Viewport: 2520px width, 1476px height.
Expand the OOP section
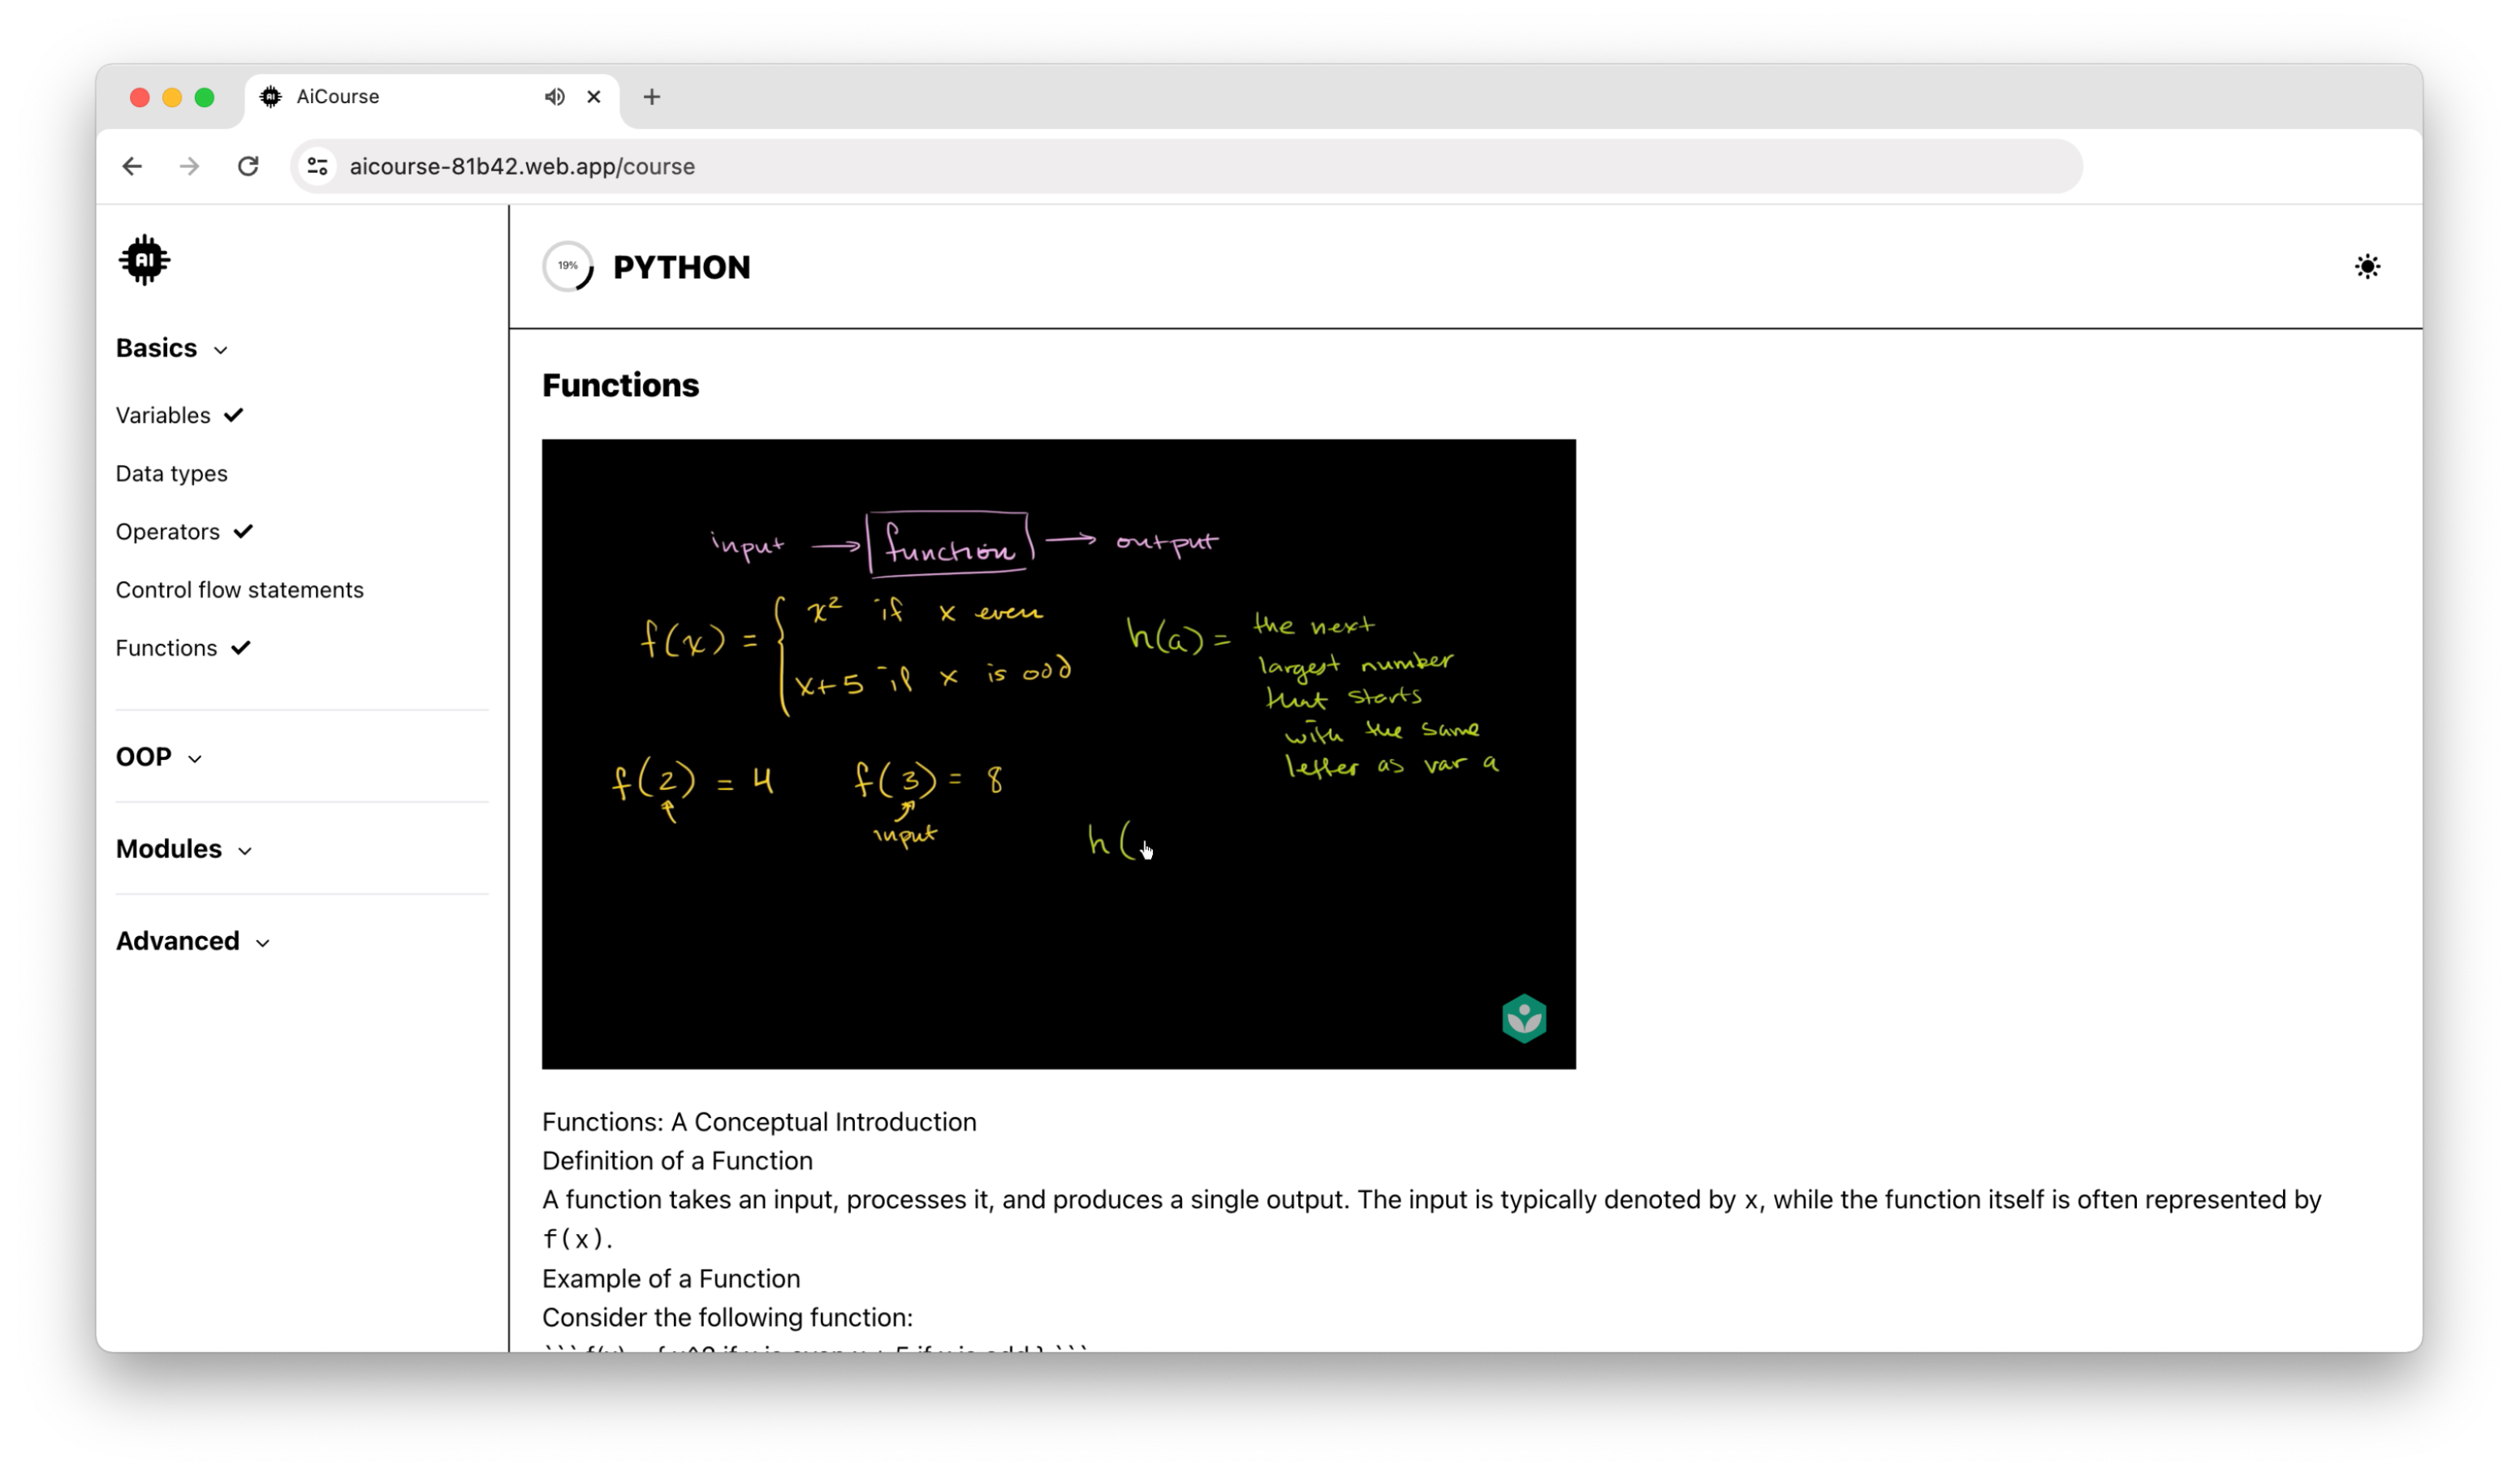pyautogui.click(x=159, y=757)
